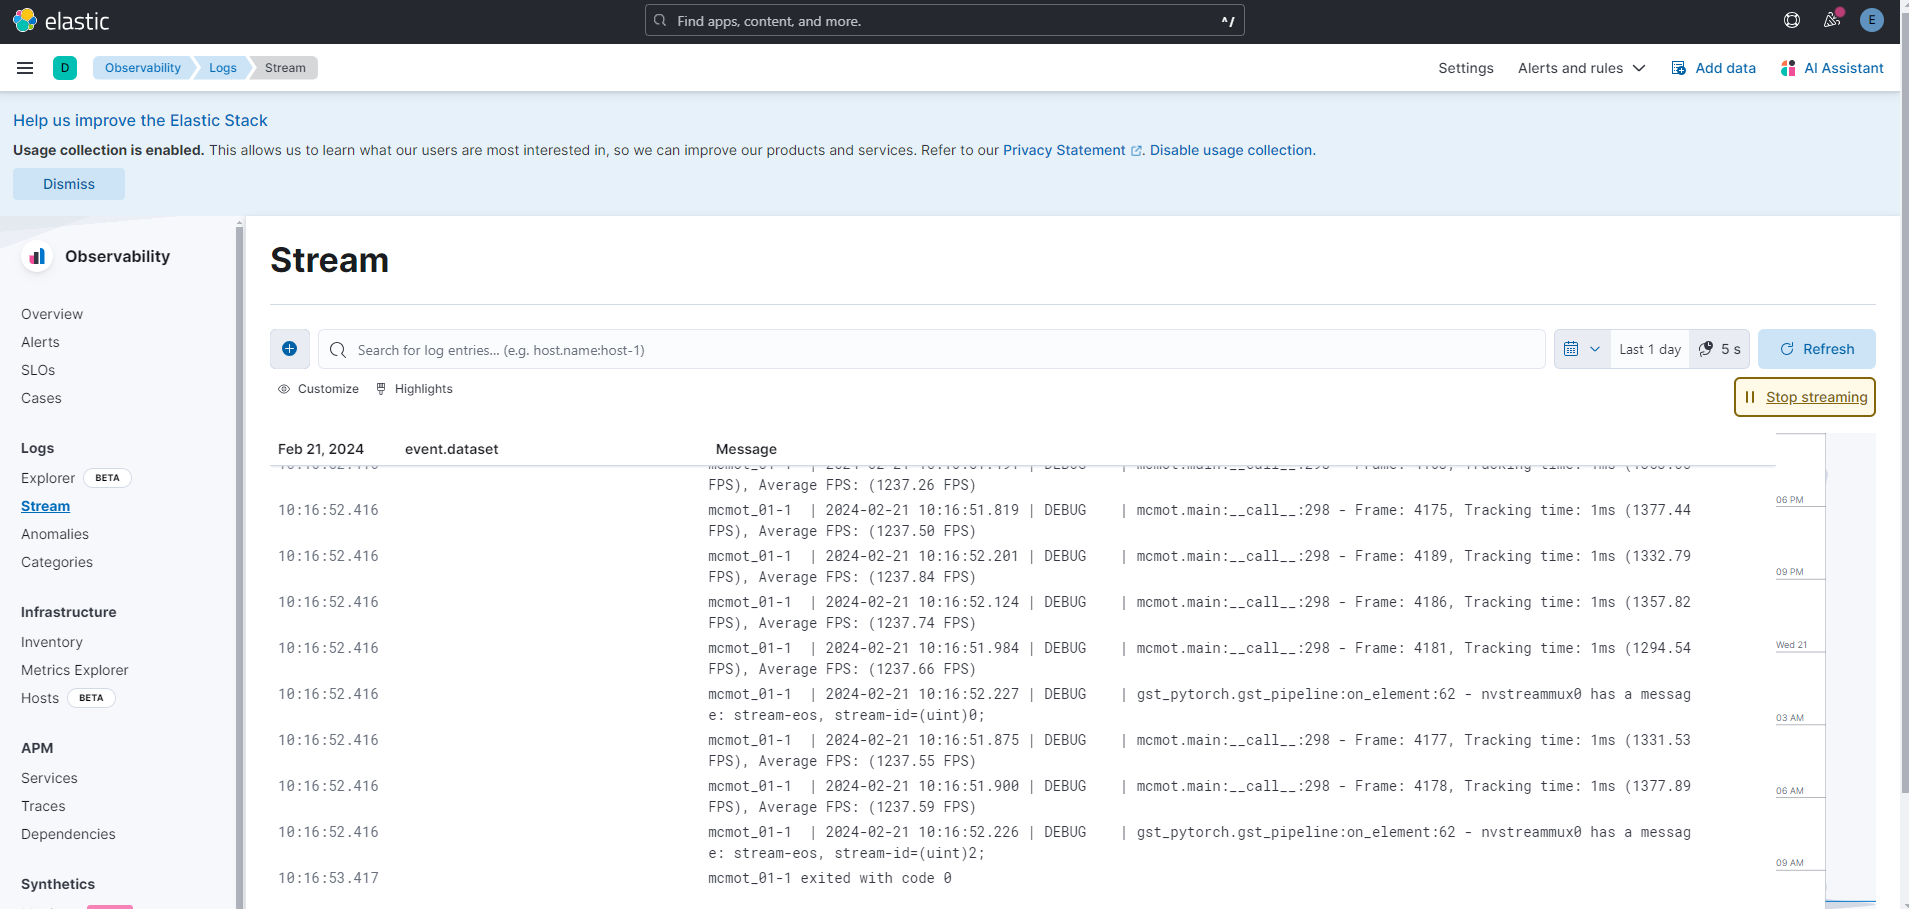
Task: Click the Last 1 day time range
Action: (x=1650, y=349)
